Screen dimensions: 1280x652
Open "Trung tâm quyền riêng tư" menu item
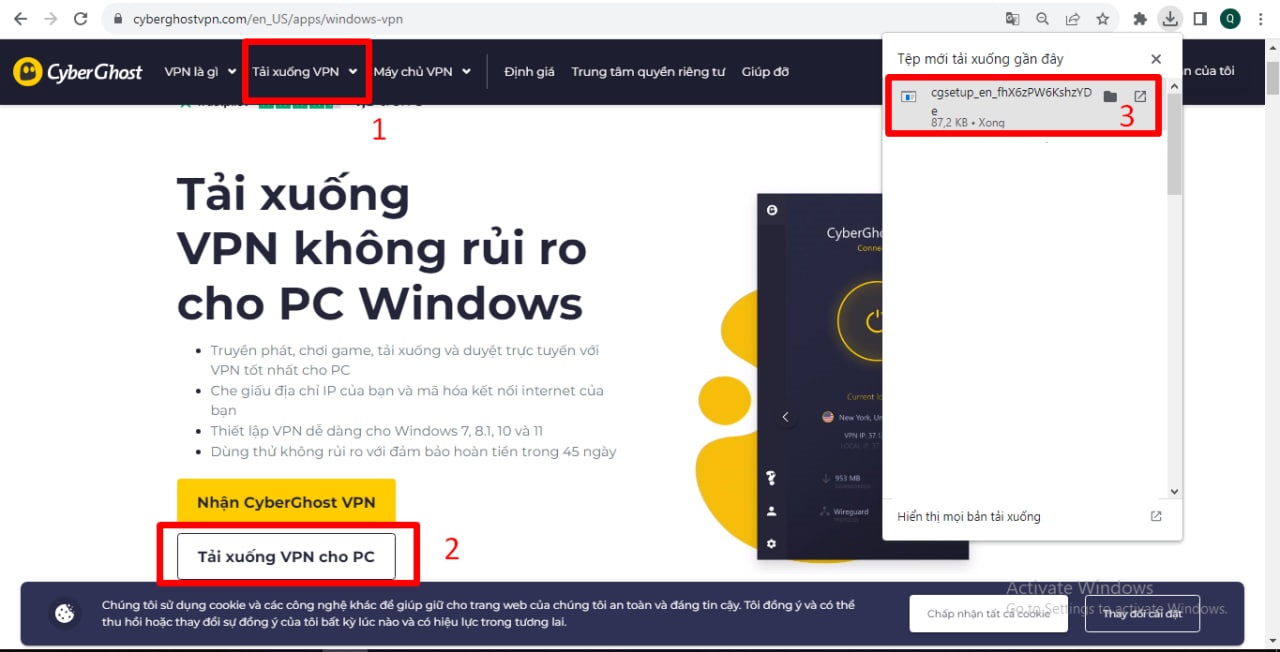648,72
